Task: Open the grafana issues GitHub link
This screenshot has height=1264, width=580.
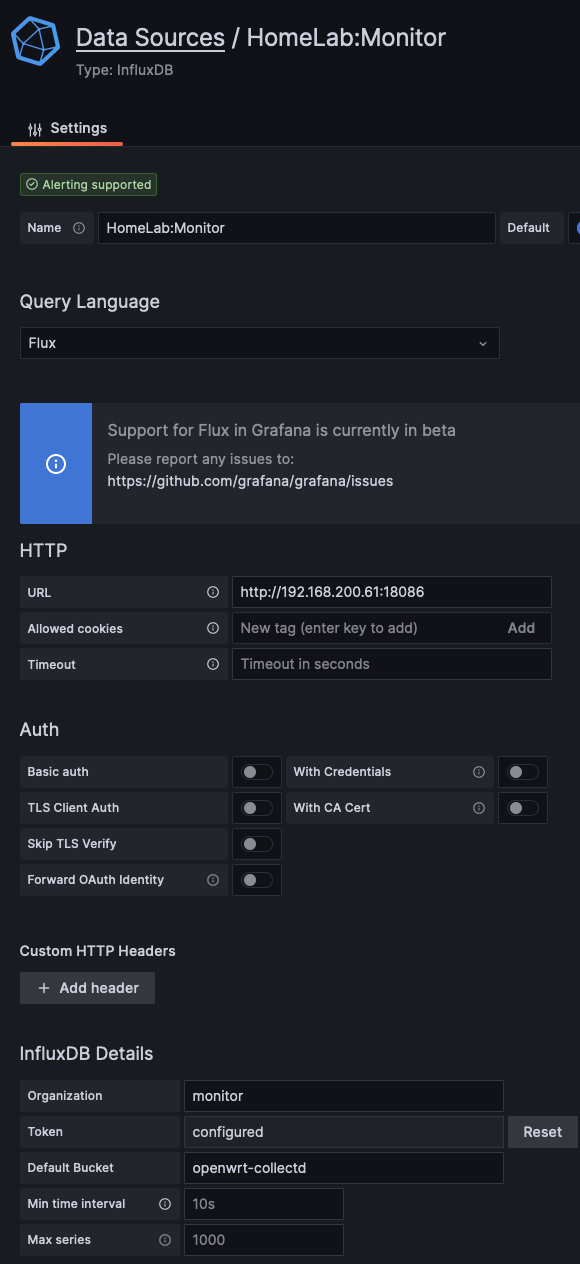Action: click(x=250, y=481)
